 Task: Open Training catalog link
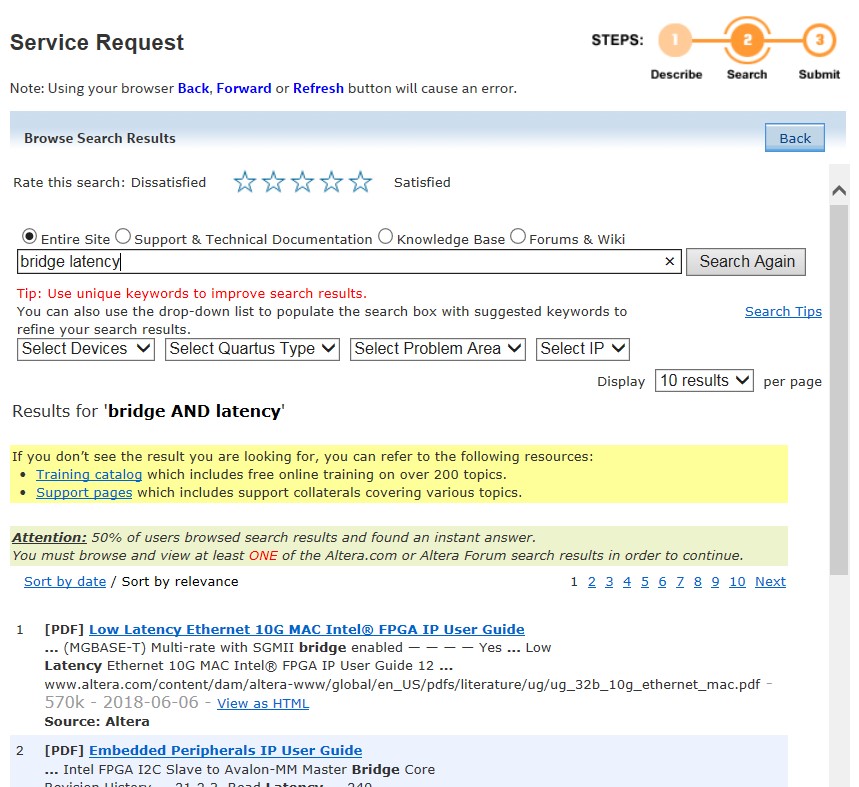tap(89, 474)
